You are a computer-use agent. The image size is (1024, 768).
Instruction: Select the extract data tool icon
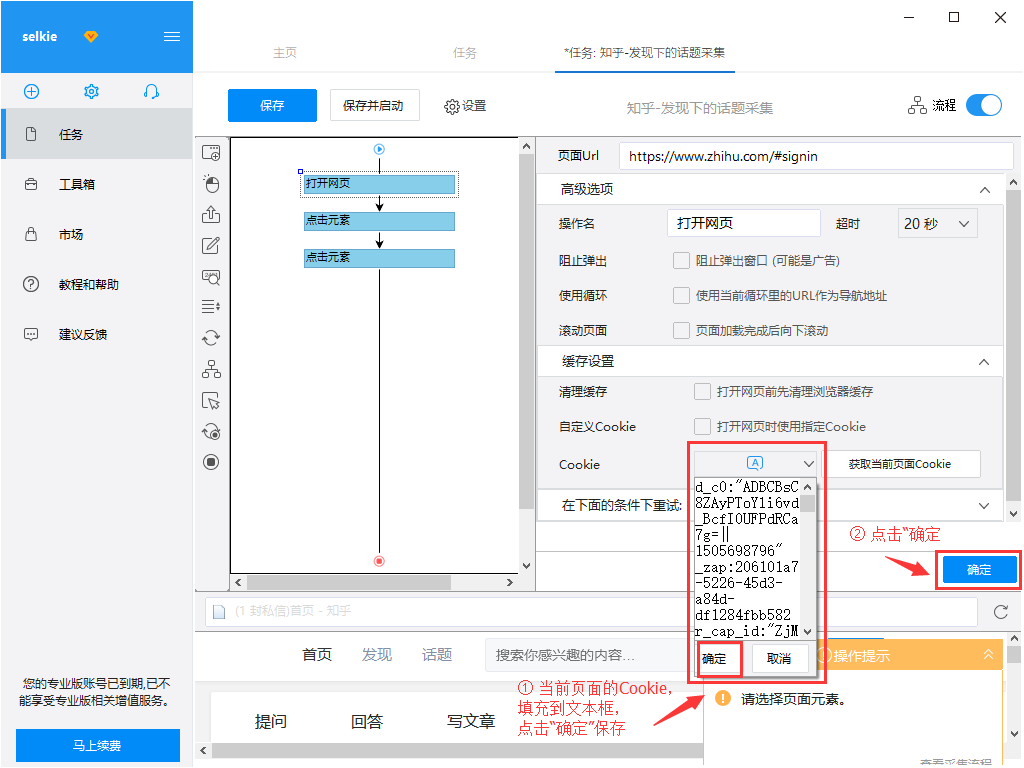211,214
